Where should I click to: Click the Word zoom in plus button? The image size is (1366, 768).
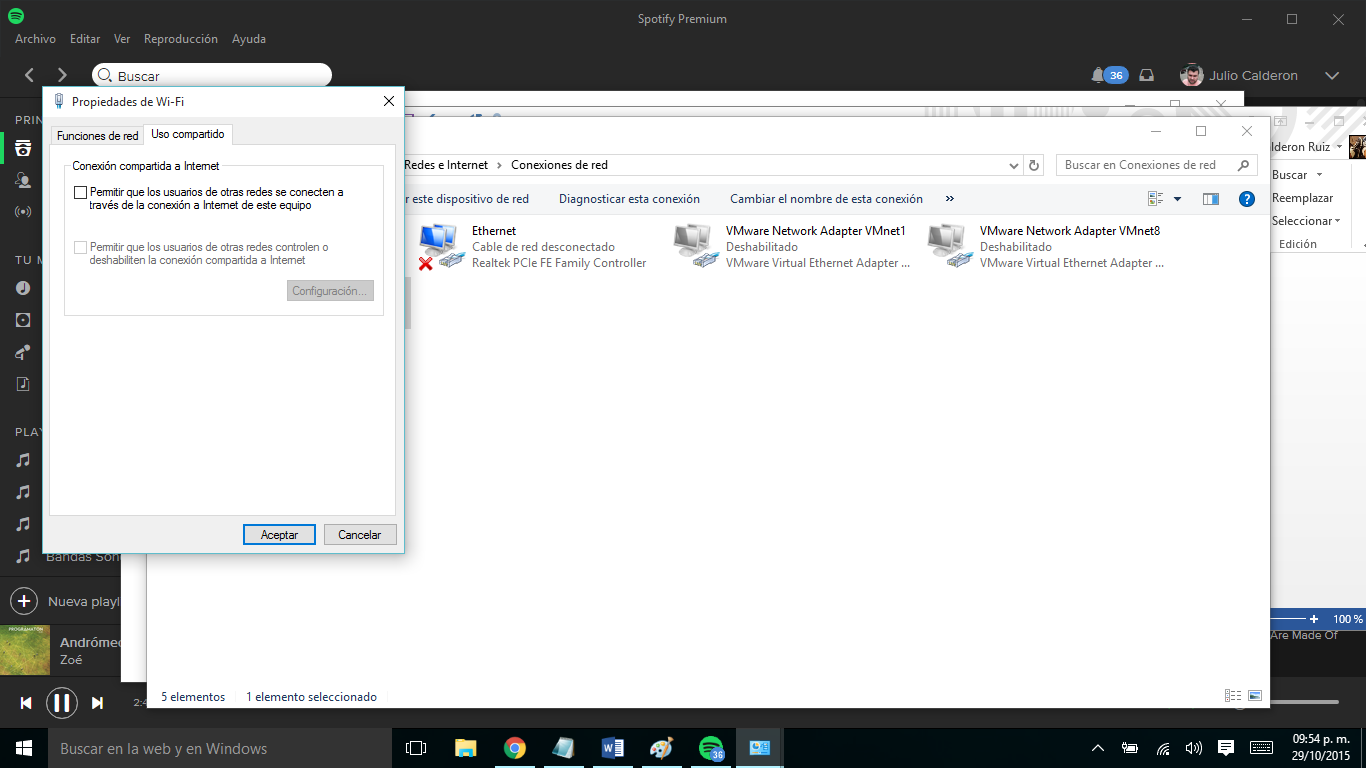point(1313,619)
